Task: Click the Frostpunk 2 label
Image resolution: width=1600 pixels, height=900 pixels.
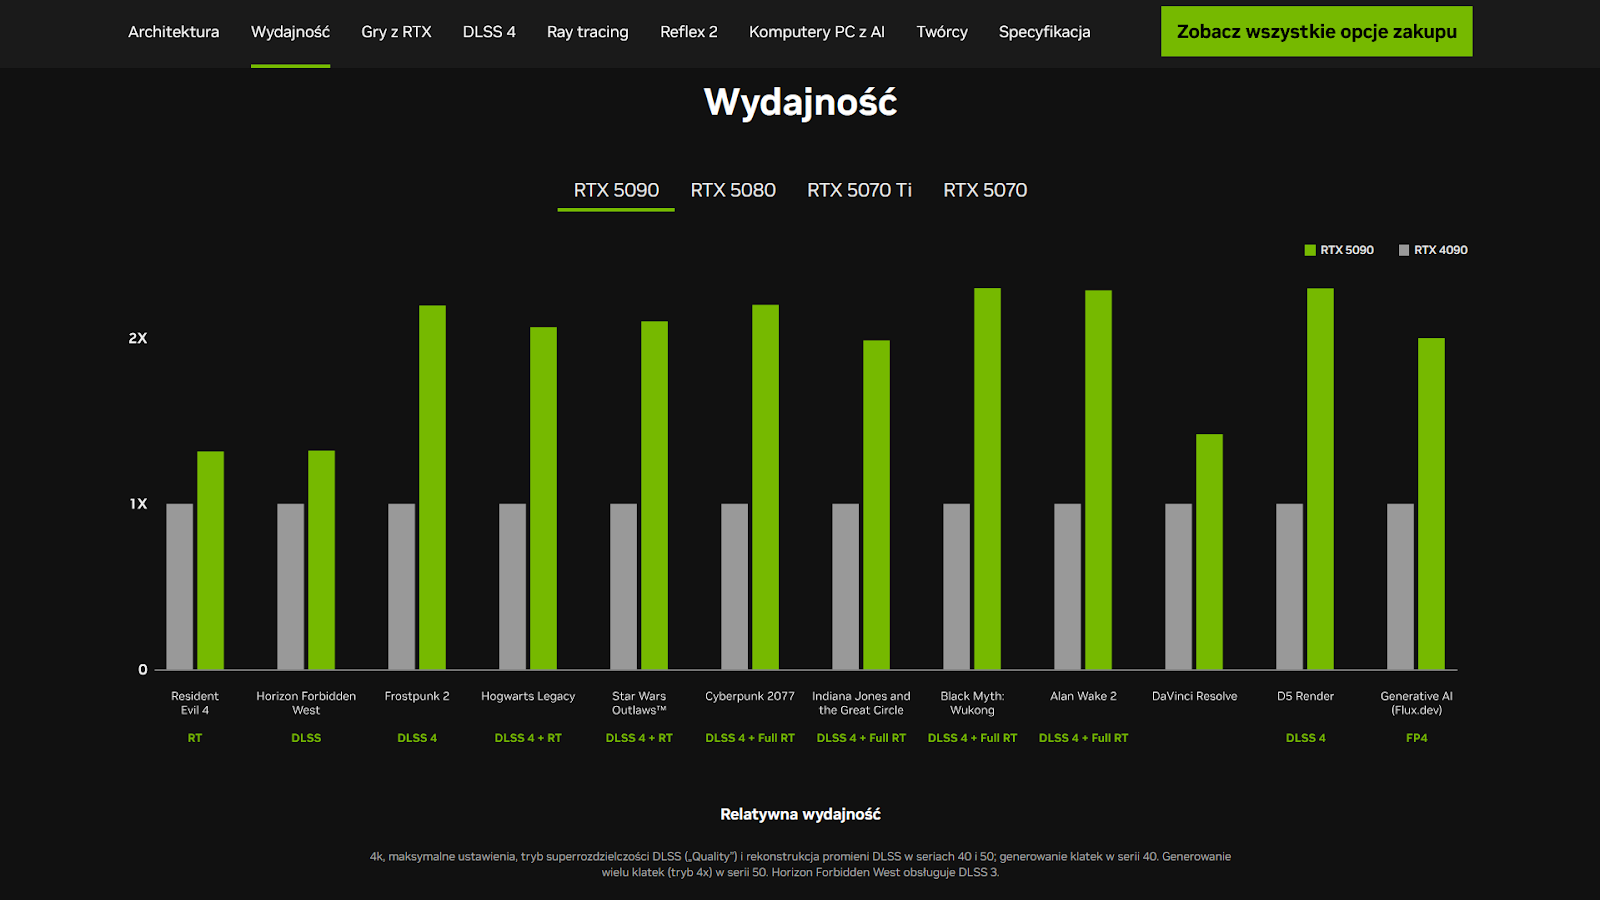Action: point(417,696)
